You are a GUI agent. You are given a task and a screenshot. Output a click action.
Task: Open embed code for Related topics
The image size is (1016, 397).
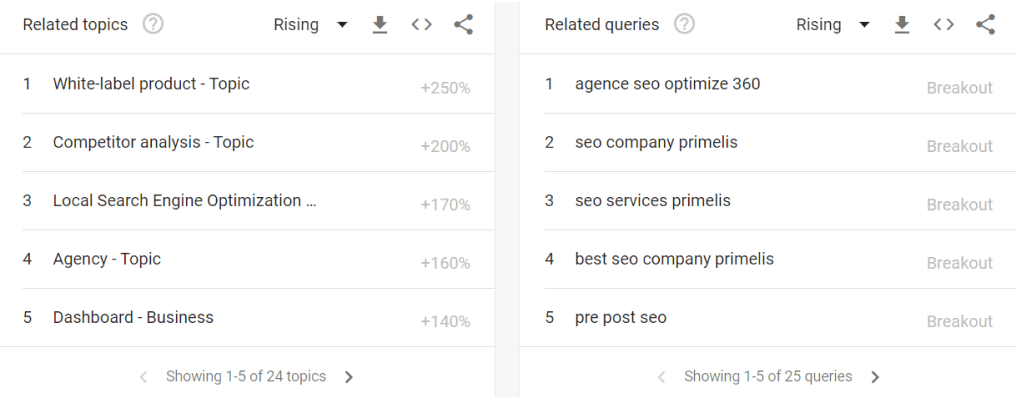click(x=421, y=25)
